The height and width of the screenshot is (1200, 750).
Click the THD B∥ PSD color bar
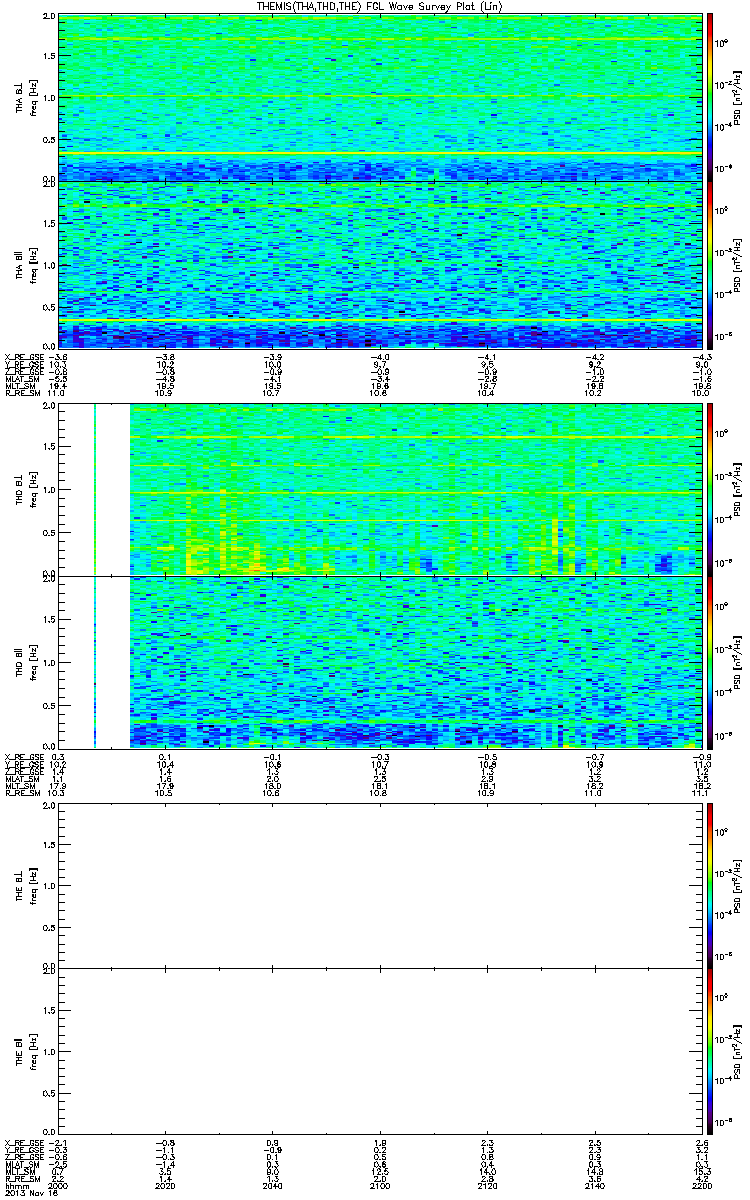pyautogui.click(x=709, y=662)
